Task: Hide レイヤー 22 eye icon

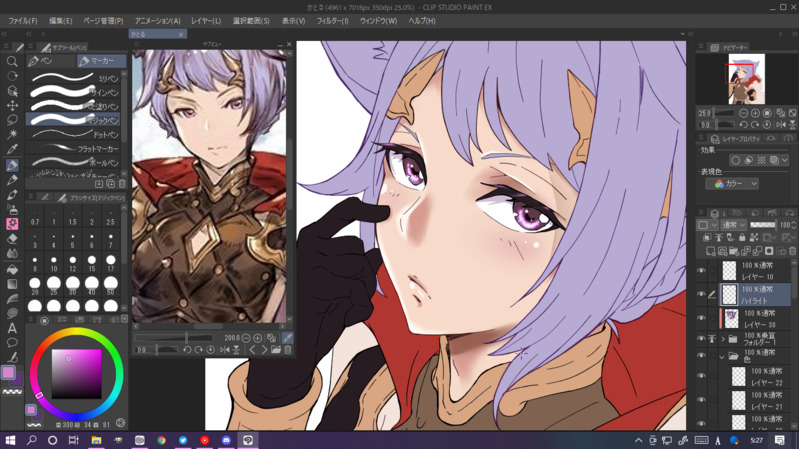Action: [701, 376]
